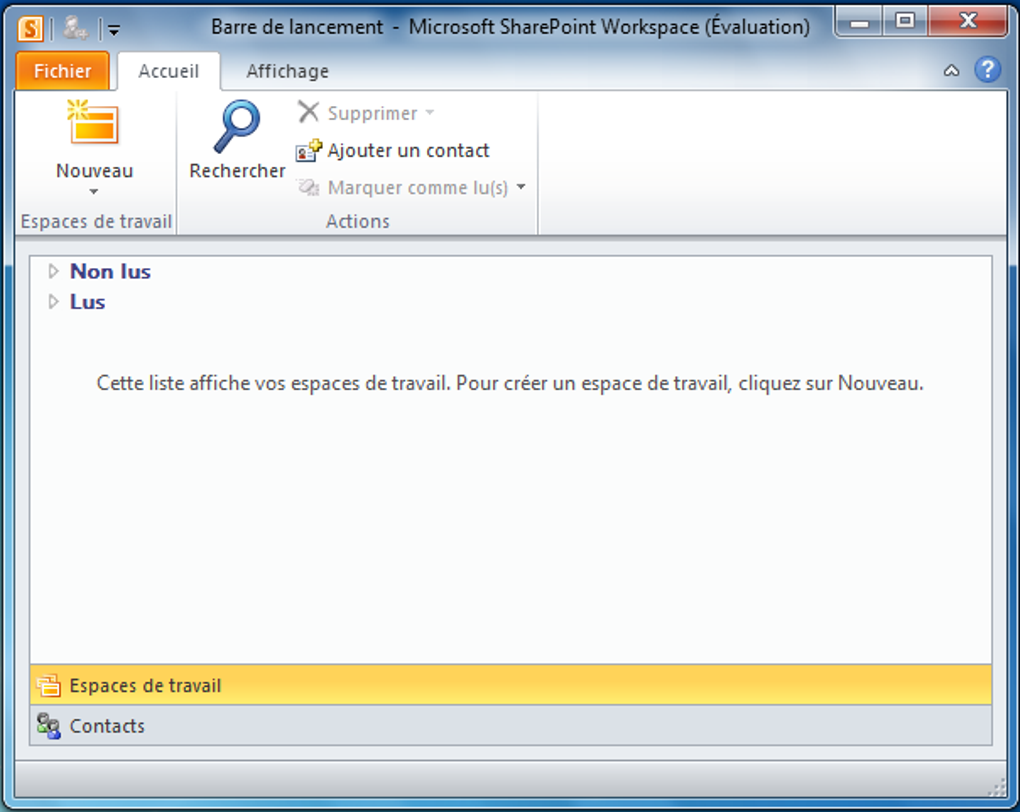Click the window resize grip
The height and width of the screenshot is (812, 1020).
tap(997, 788)
